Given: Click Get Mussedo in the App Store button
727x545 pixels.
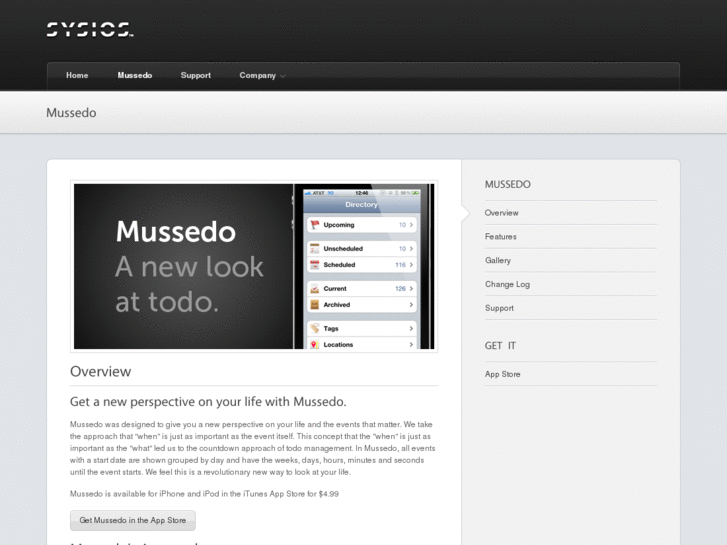Looking at the screenshot, I should [133, 520].
